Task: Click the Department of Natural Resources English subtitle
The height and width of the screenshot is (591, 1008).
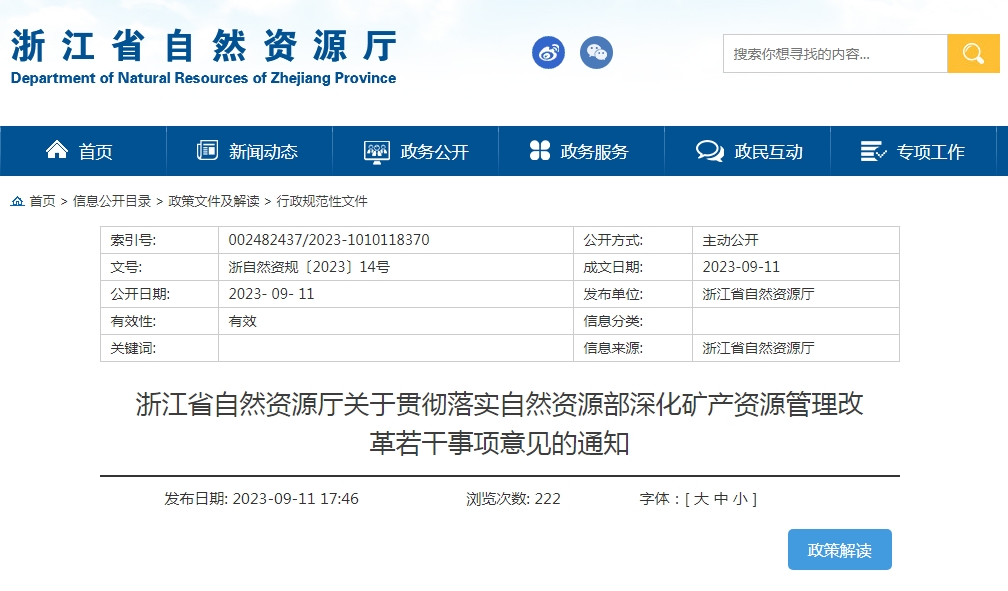Action: pyautogui.click(x=203, y=78)
